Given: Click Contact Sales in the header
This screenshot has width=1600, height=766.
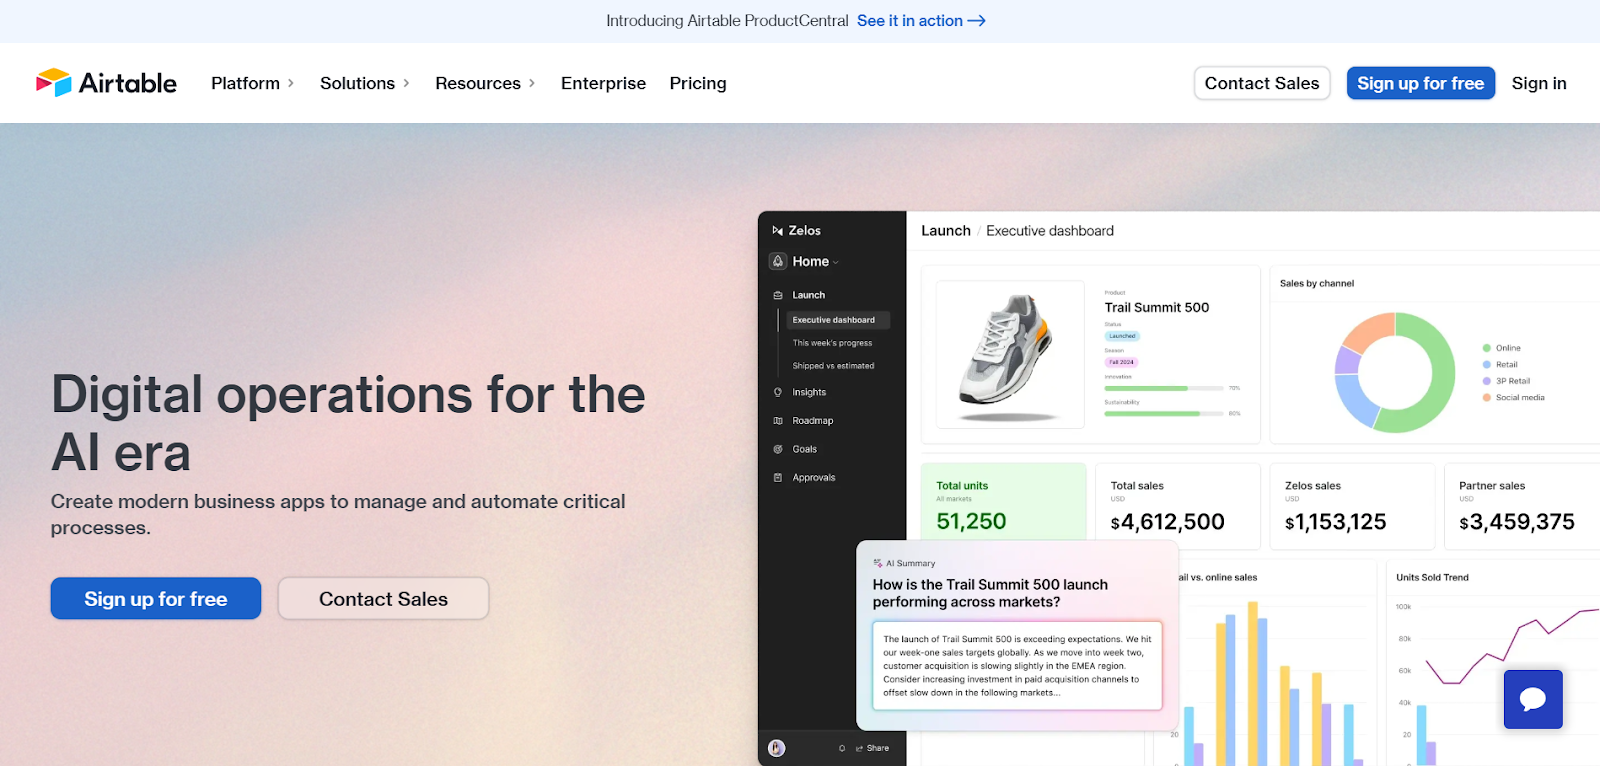Looking at the screenshot, I should pyautogui.click(x=1262, y=83).
